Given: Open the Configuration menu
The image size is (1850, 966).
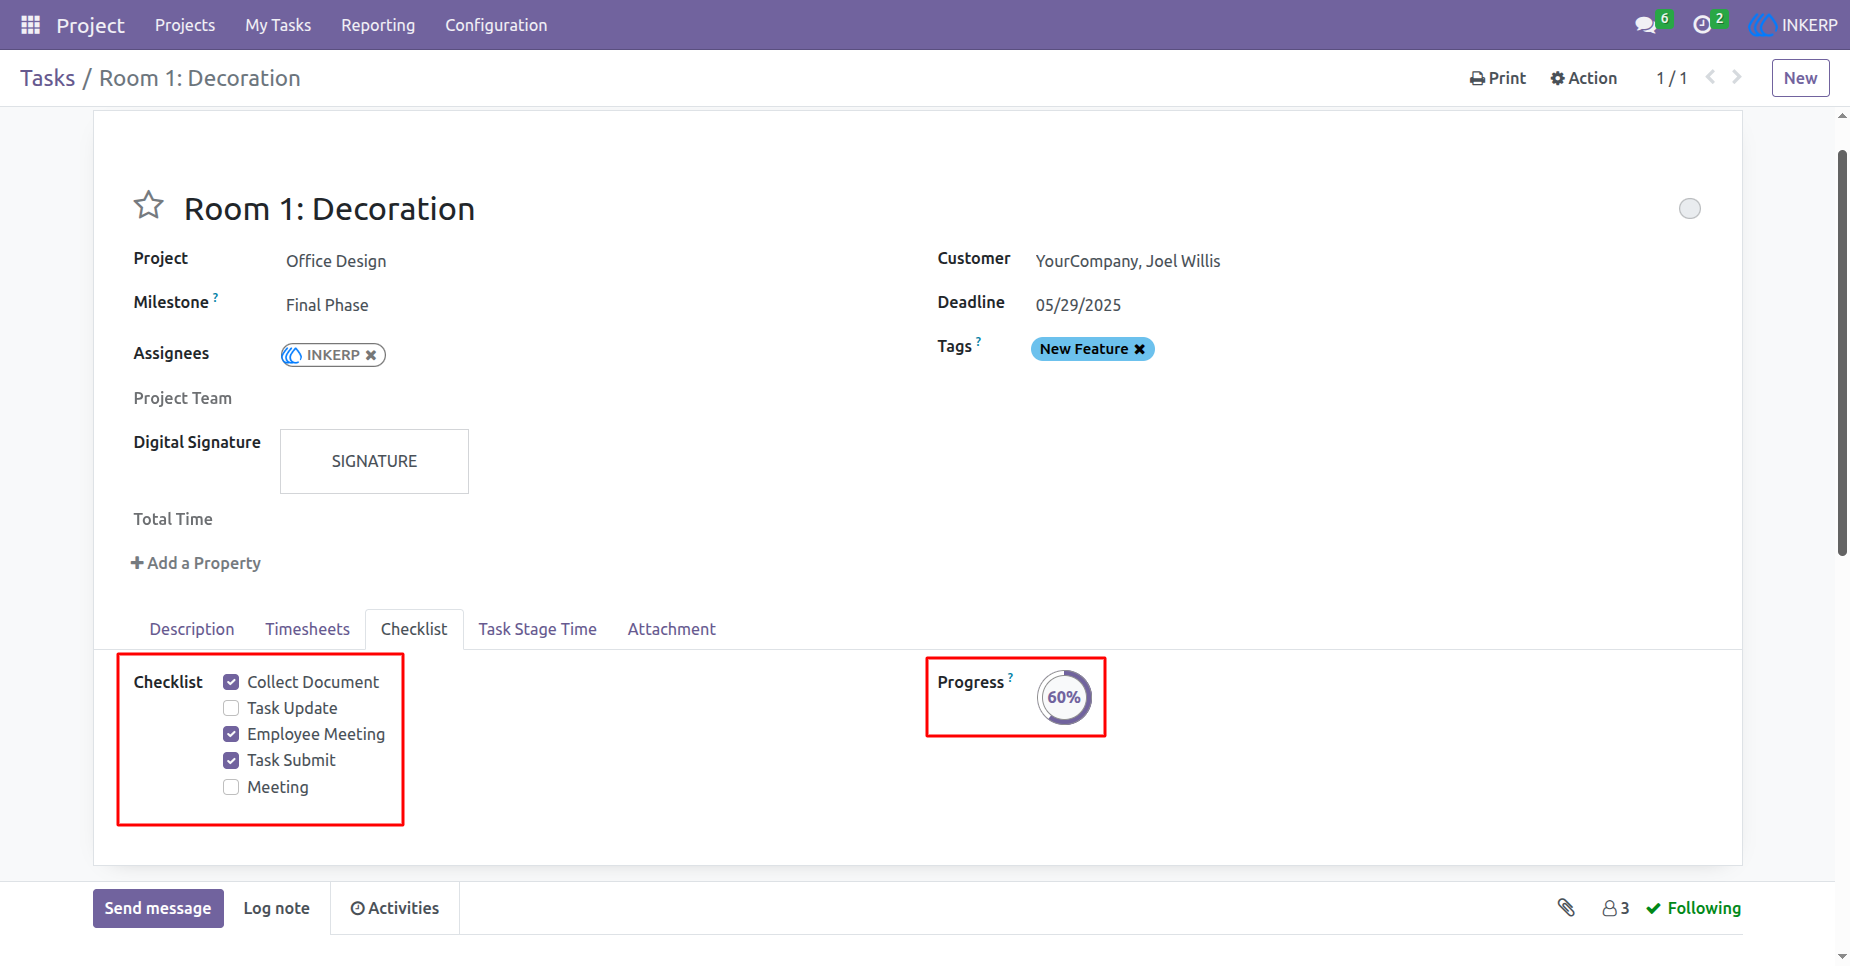Looking at the screenshot, I should pyautogui.click(x=496, y=25).
